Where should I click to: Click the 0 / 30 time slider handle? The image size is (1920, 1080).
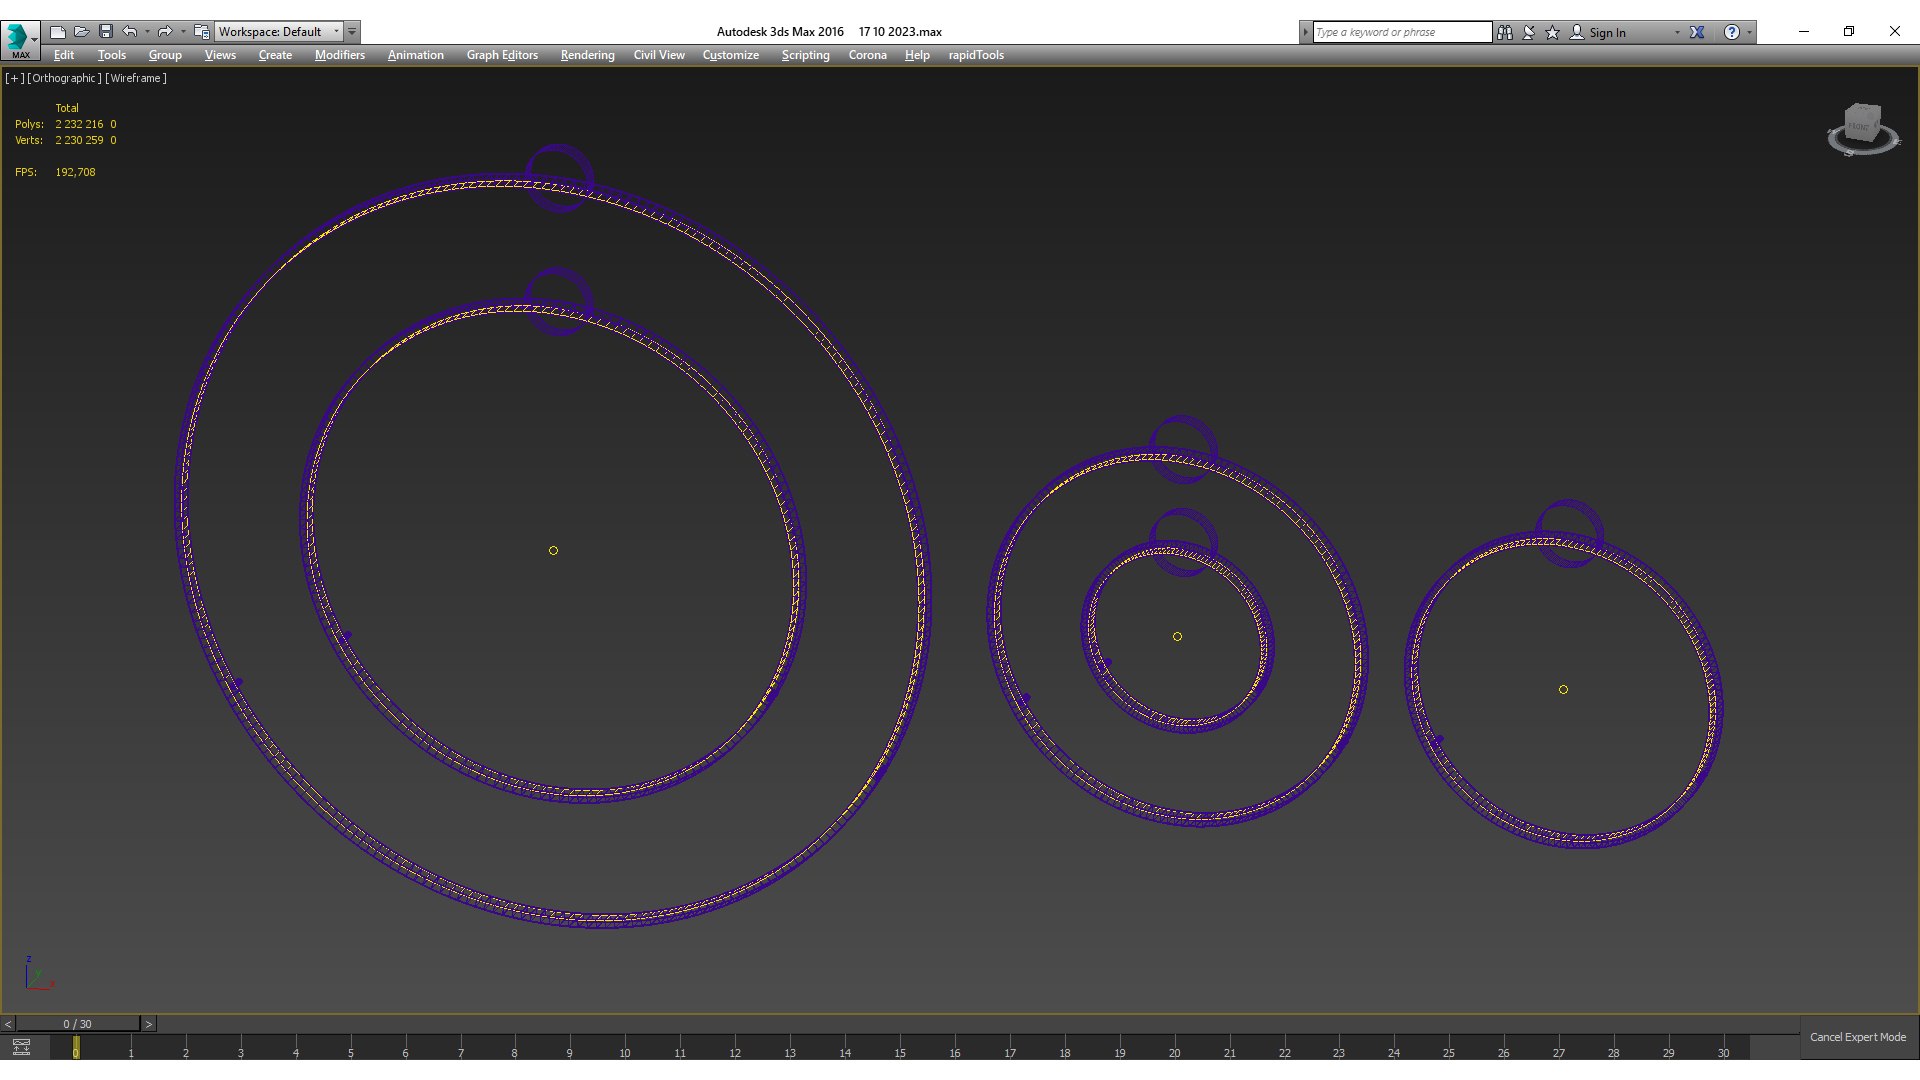[77, 1024]
